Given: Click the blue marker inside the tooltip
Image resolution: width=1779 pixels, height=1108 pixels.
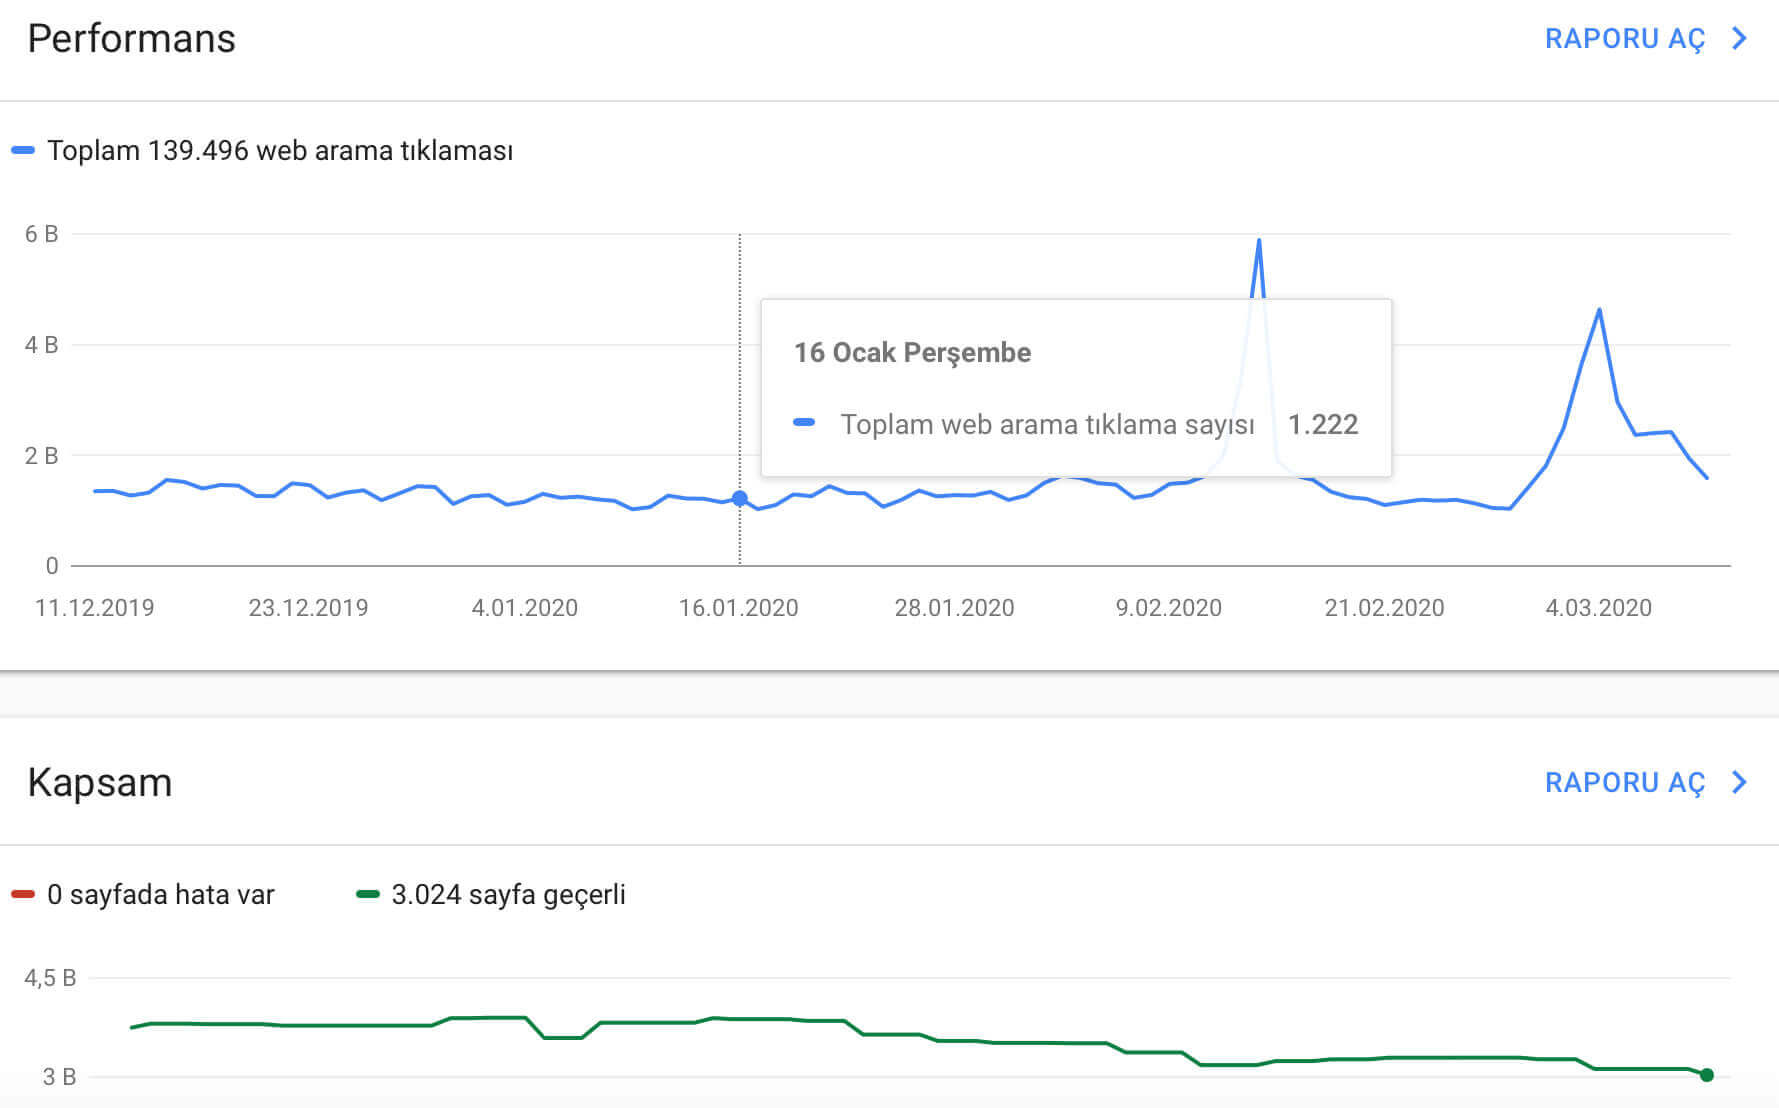Looking at the screenshot, I should point(804,422).
